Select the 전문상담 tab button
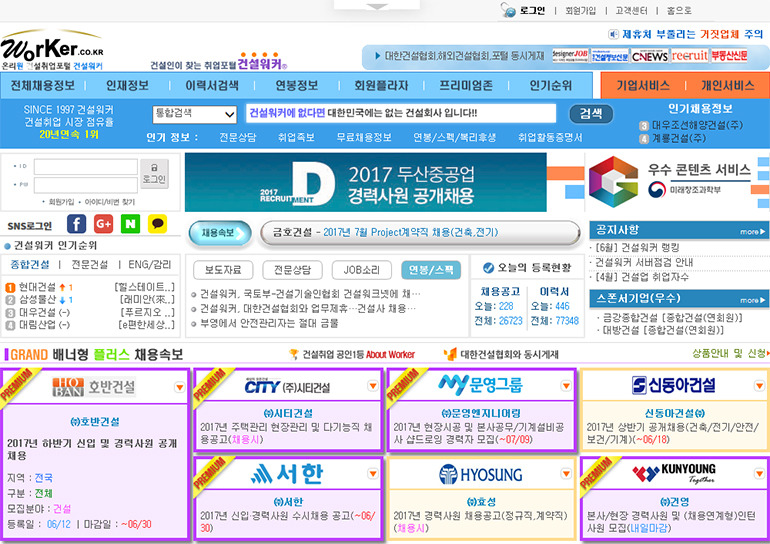This screenshot has height=544, width=770. point(292,270)
